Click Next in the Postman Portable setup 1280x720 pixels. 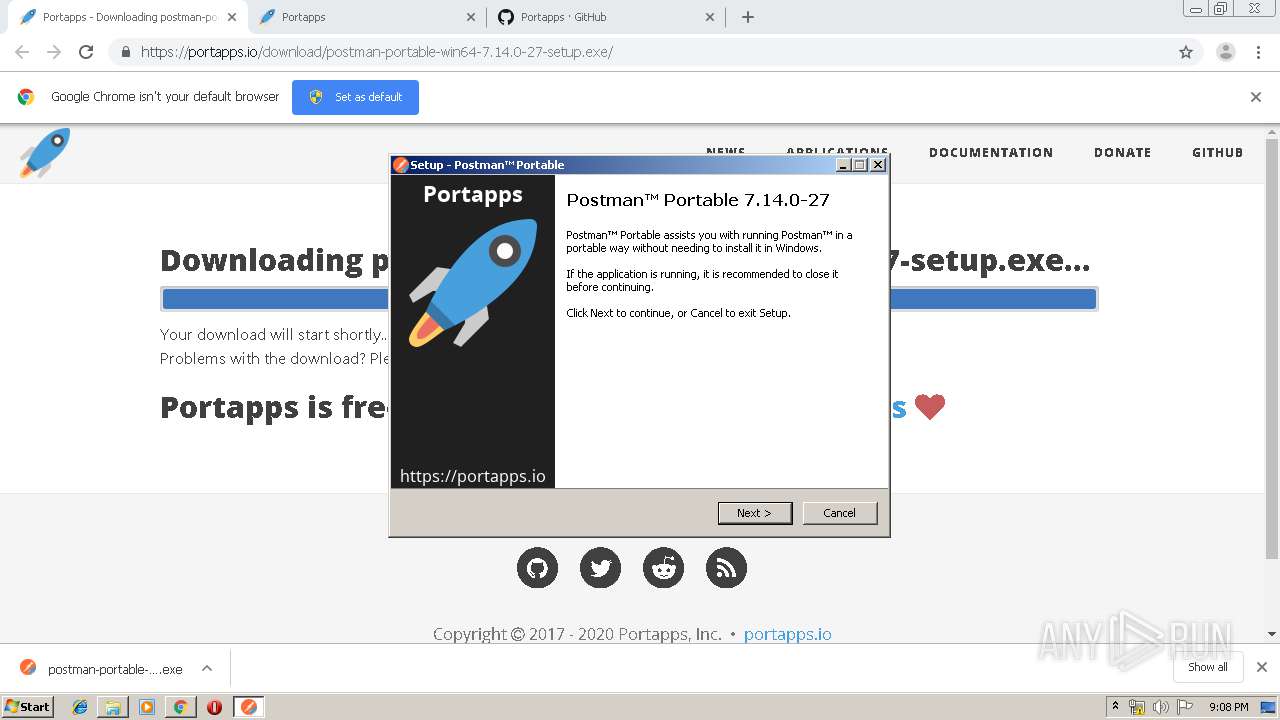(755, 513)
